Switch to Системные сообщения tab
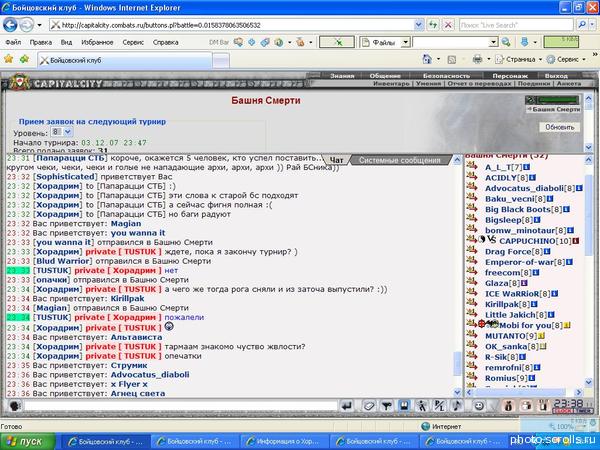The width and height of the screenshot is (600, 450). pos(398,160)
